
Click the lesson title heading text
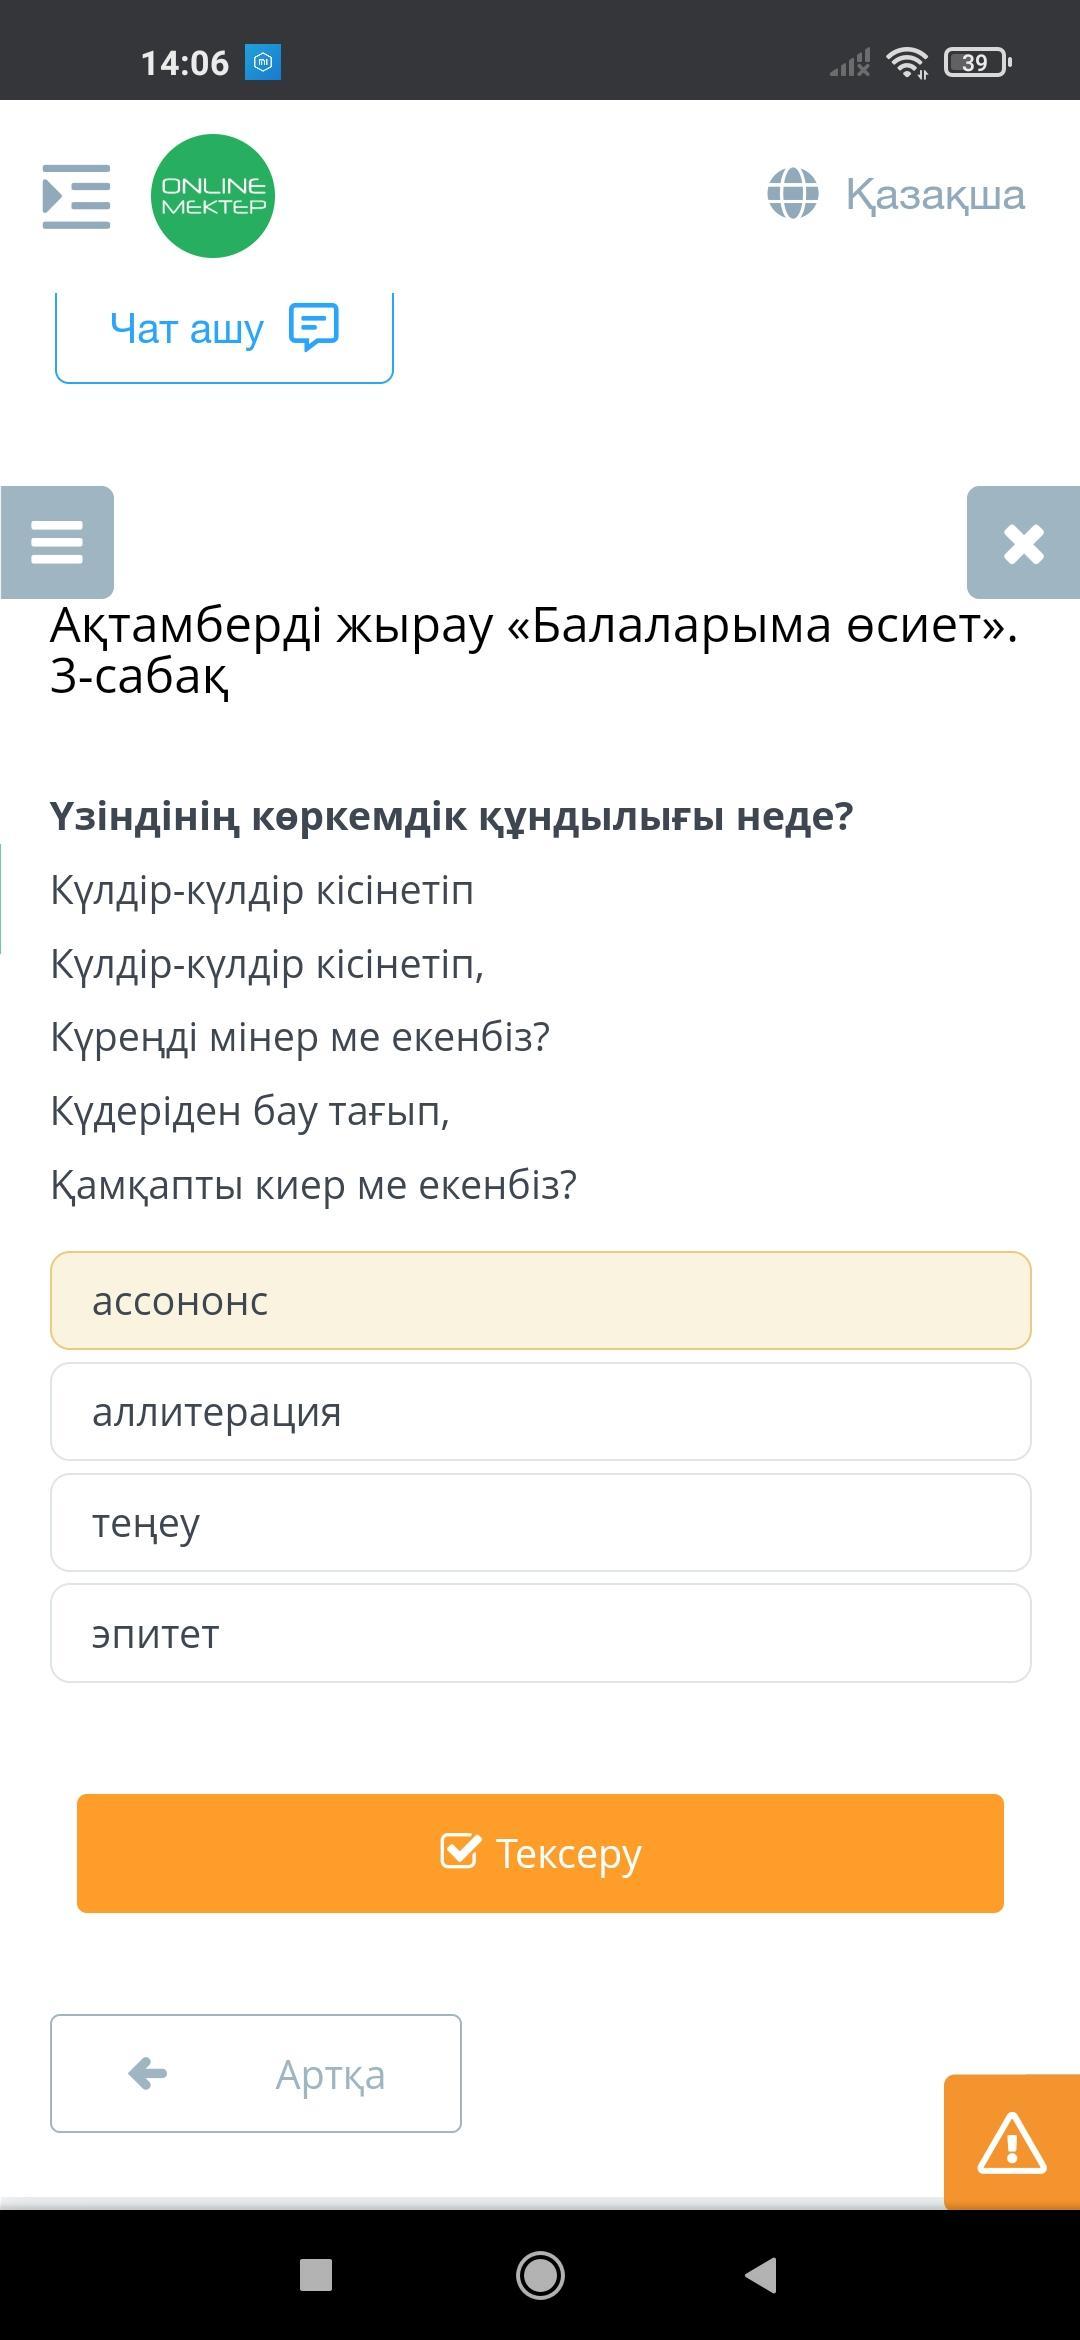[534, 651]
